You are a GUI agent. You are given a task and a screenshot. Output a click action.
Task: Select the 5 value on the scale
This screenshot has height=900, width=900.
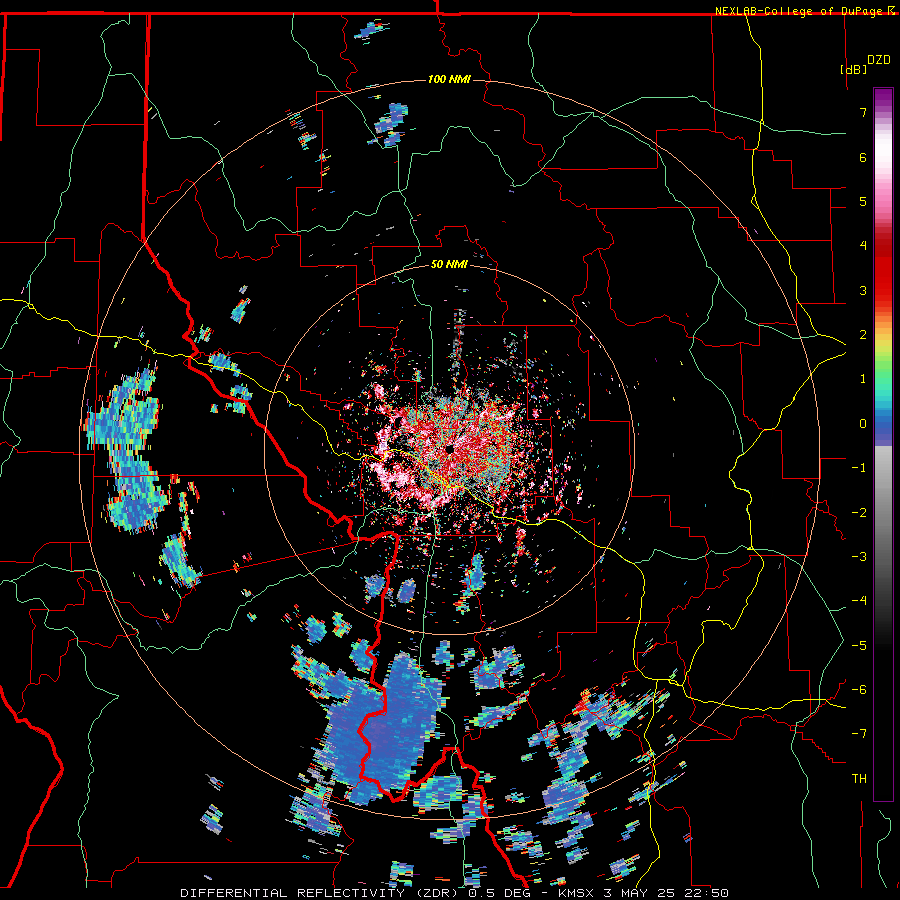pos(863,201)
